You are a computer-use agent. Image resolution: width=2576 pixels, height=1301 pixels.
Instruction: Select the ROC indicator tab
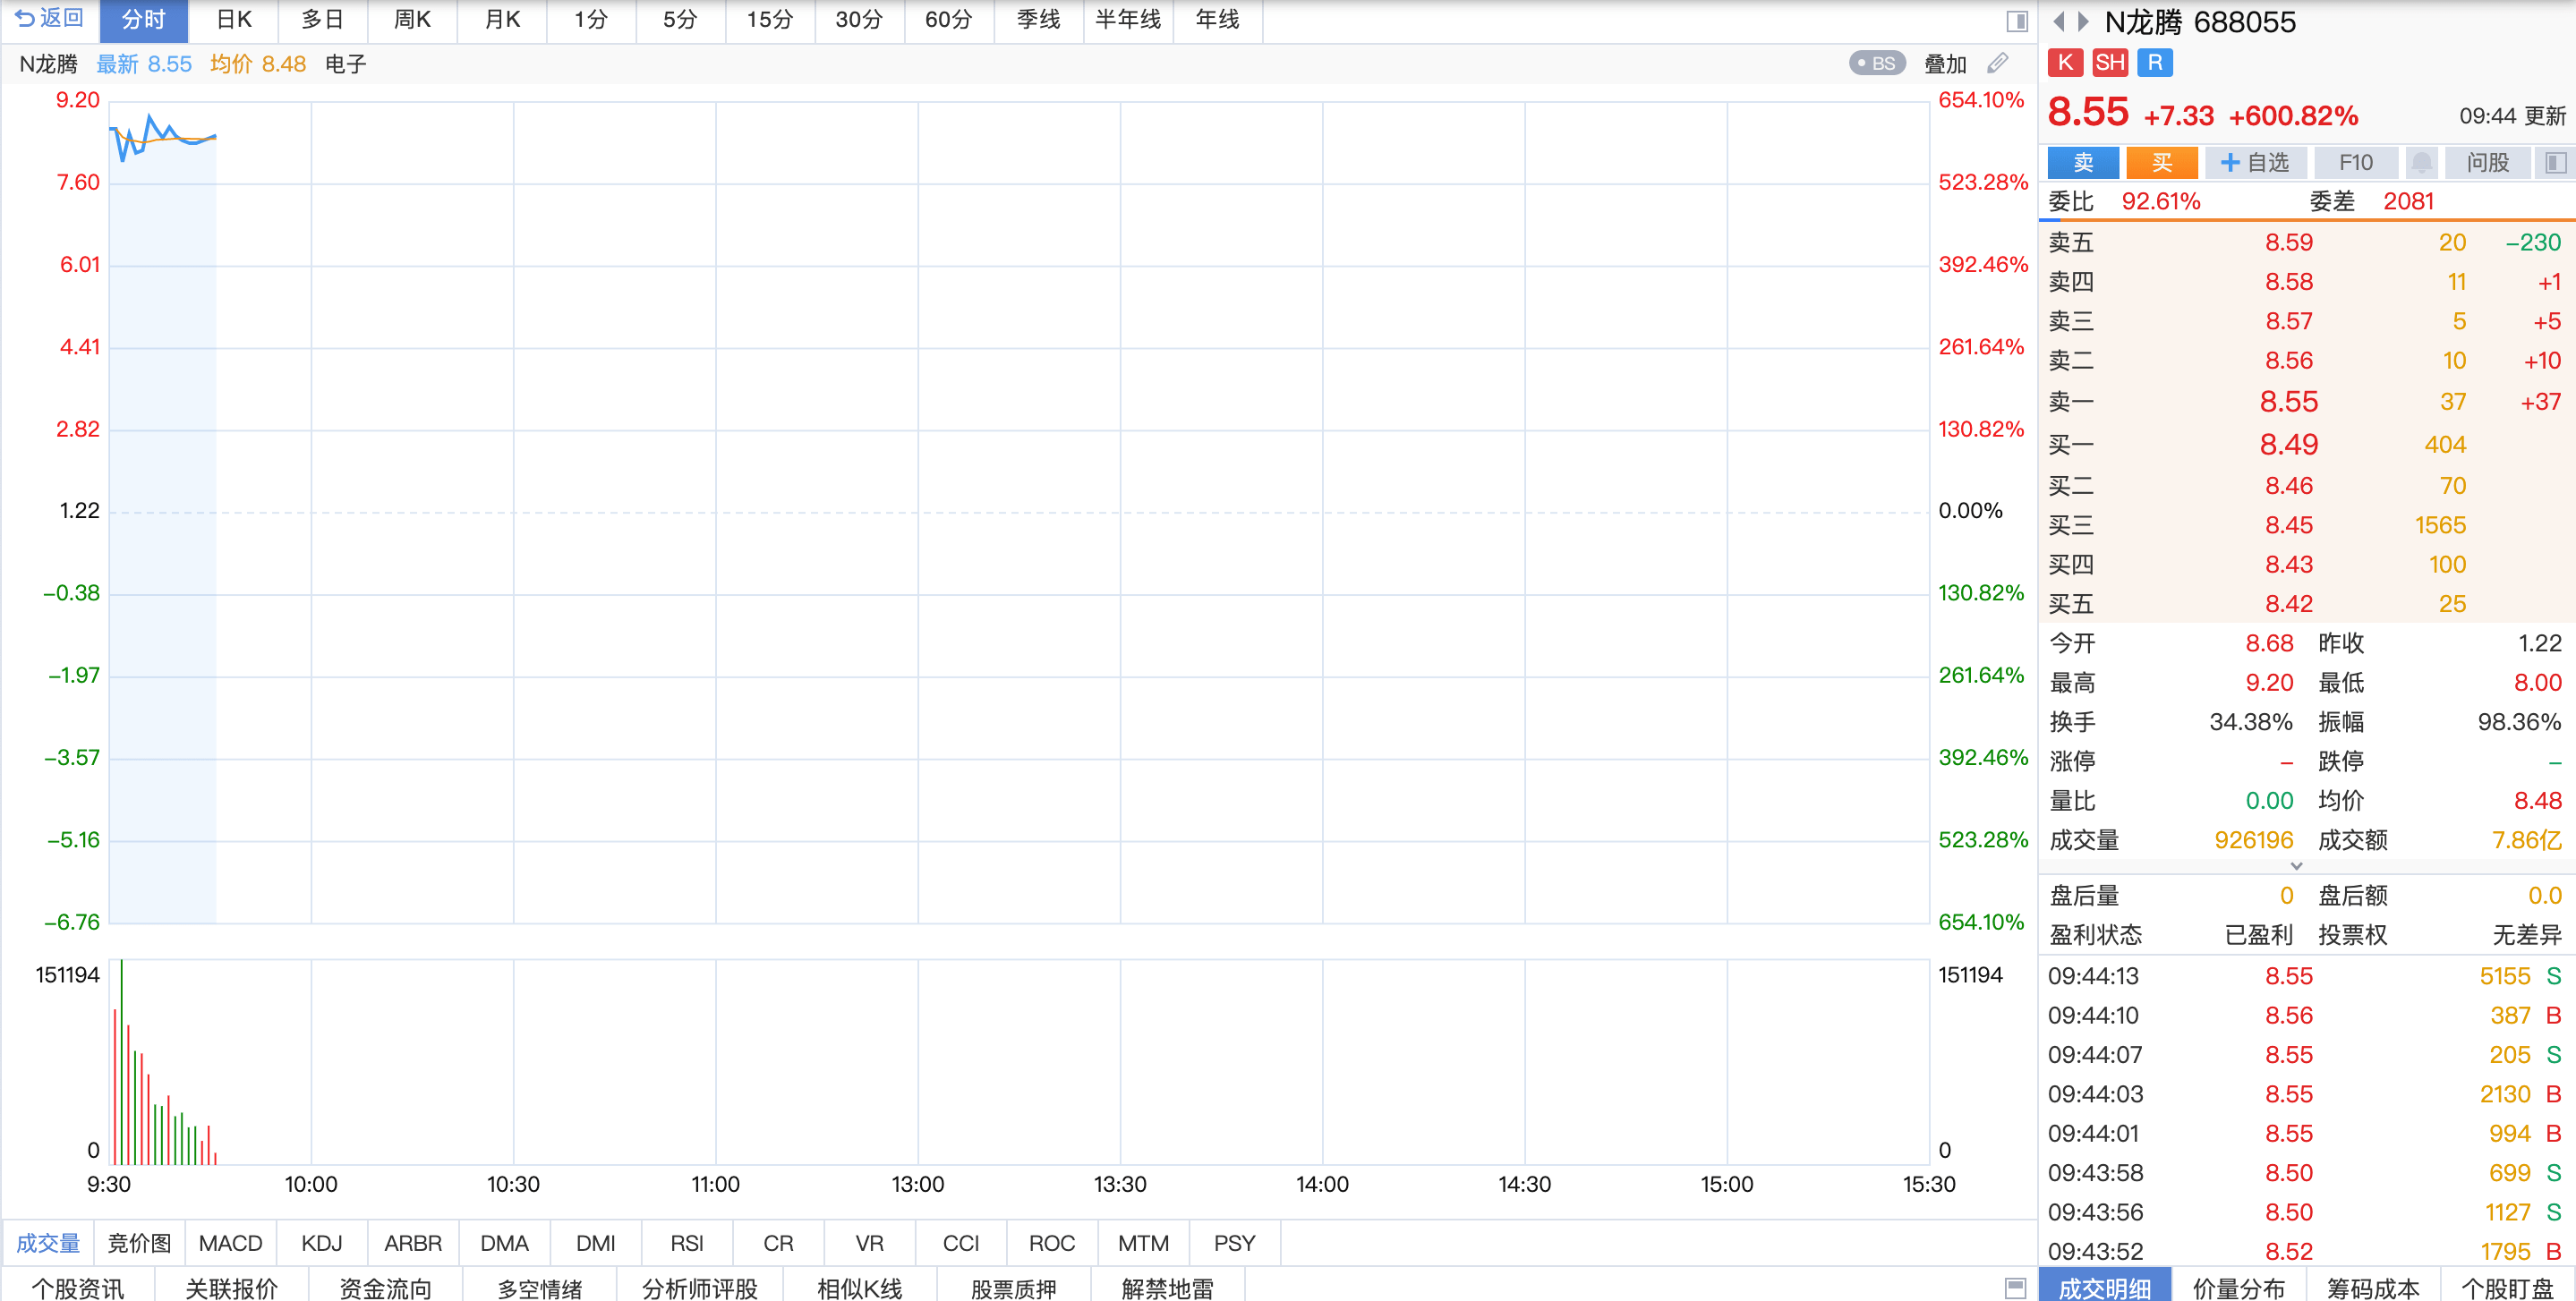[1052, 1243]
